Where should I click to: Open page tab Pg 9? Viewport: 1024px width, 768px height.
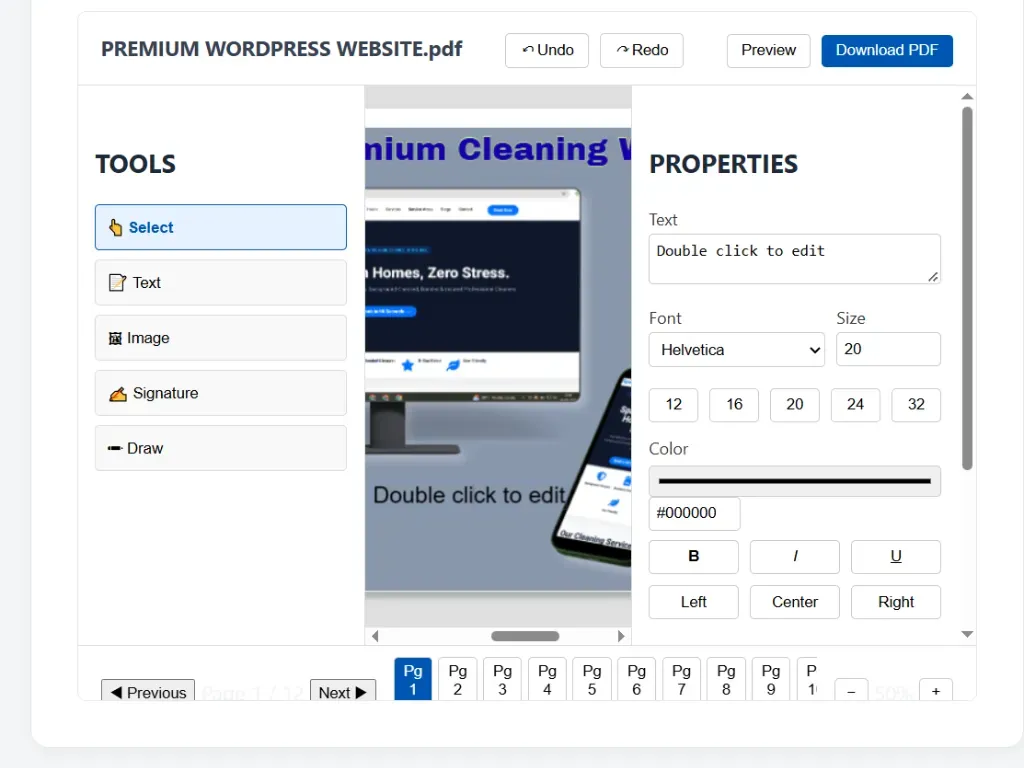click(771, 679)
